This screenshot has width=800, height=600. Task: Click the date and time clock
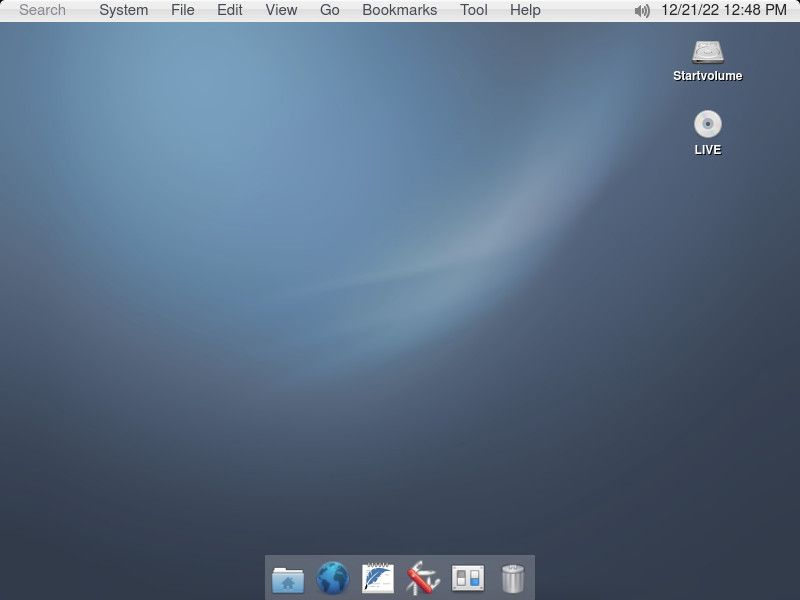pyautogui.click(x=723, y=10)
